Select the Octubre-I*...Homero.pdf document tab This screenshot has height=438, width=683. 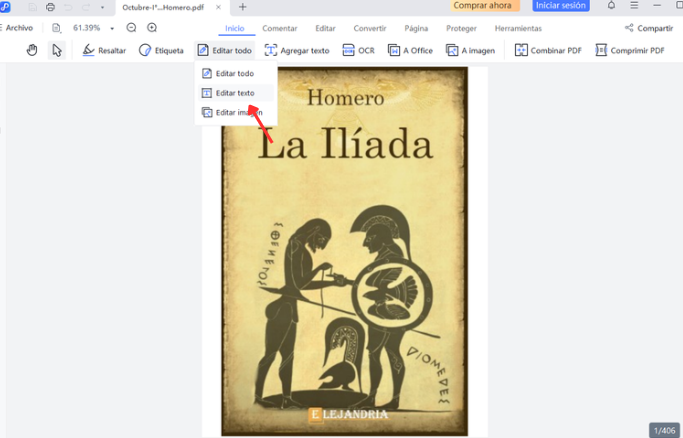point(163,7)
